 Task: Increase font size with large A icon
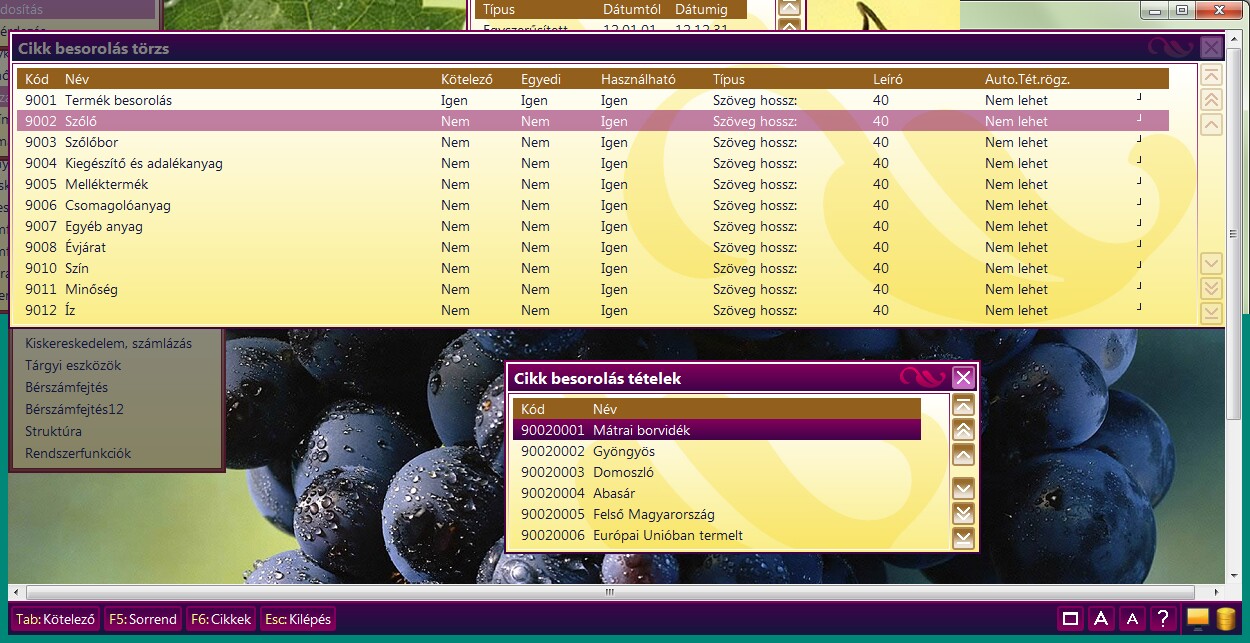tap(1101, 619)
